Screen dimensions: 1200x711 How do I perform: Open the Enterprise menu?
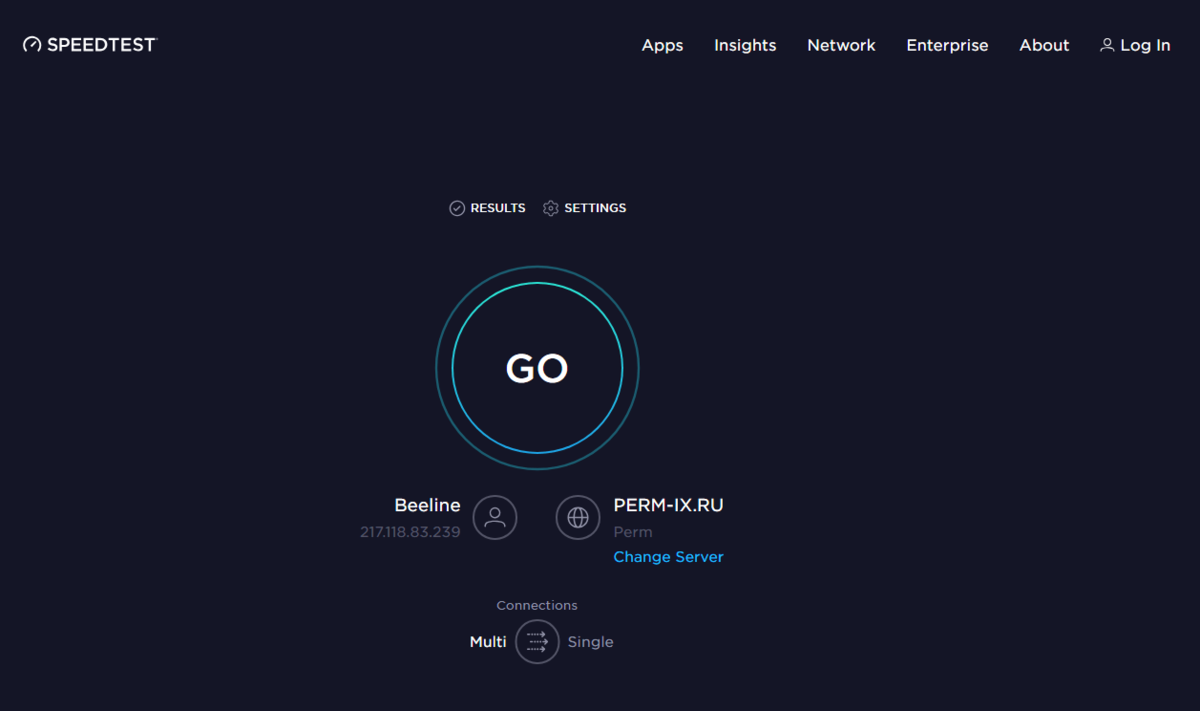947,45
